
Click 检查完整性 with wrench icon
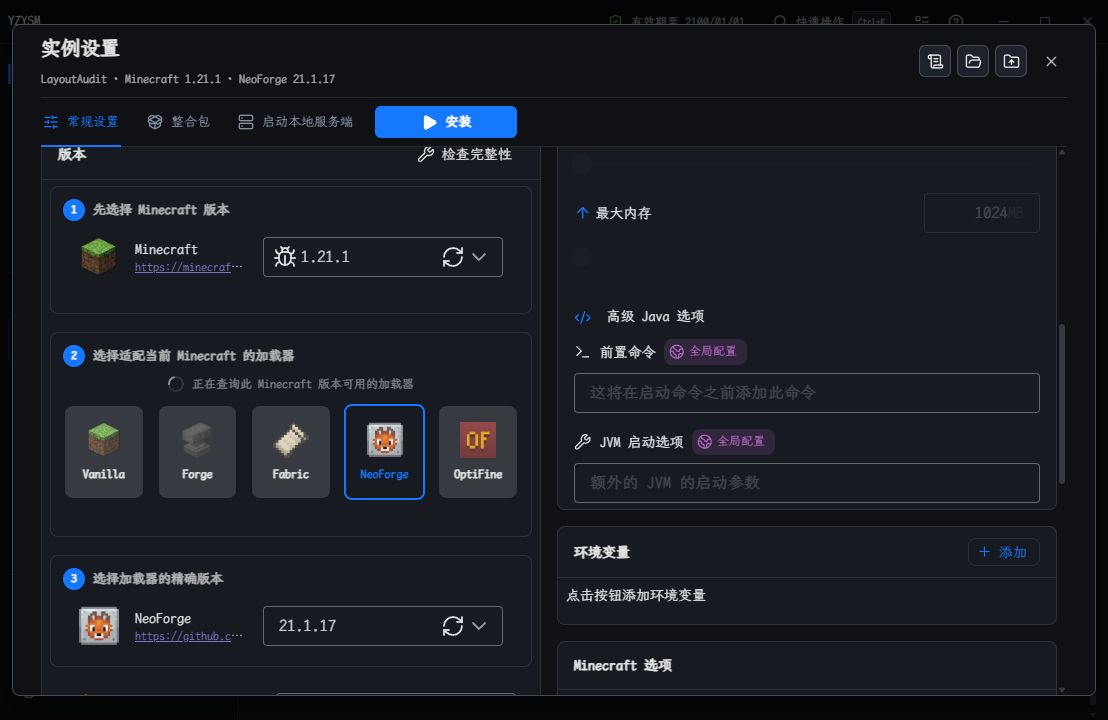click(464, 154)
